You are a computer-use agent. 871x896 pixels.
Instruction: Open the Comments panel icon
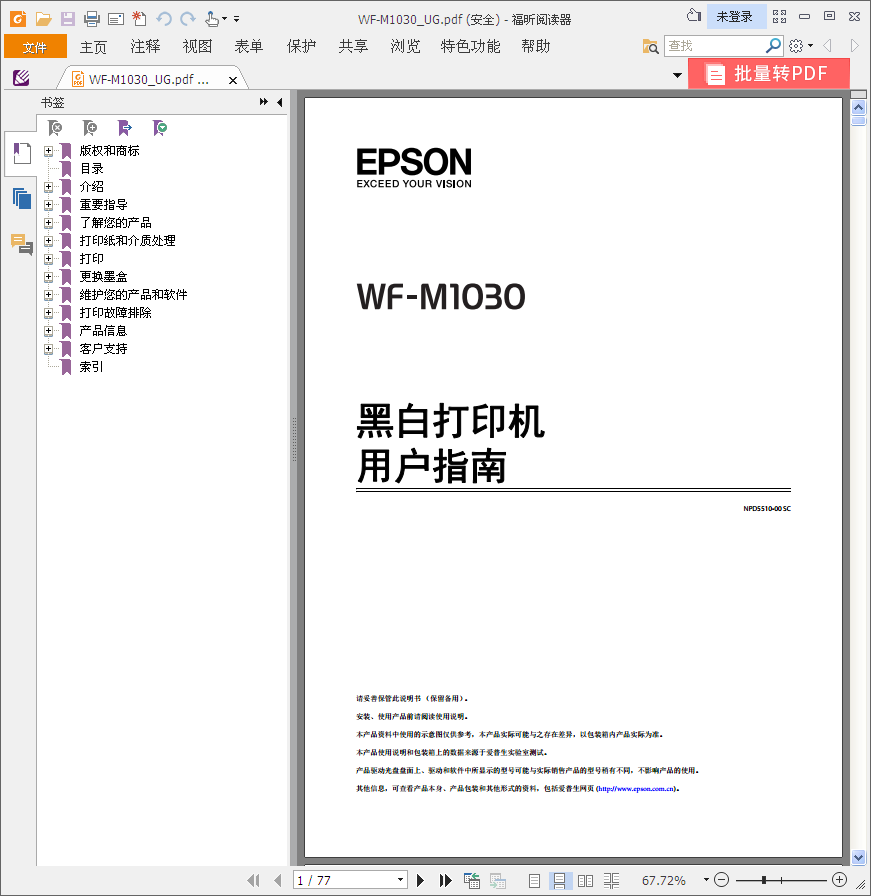pyautogui.click(x=22, y=244)
